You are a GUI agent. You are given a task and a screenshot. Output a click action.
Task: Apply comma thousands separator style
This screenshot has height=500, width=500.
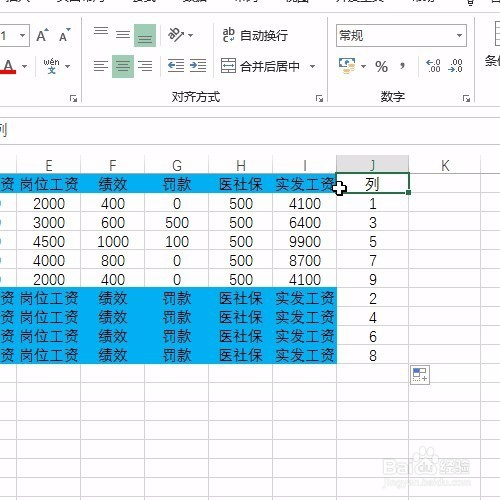pyautogui.click(x=403, y=66)
